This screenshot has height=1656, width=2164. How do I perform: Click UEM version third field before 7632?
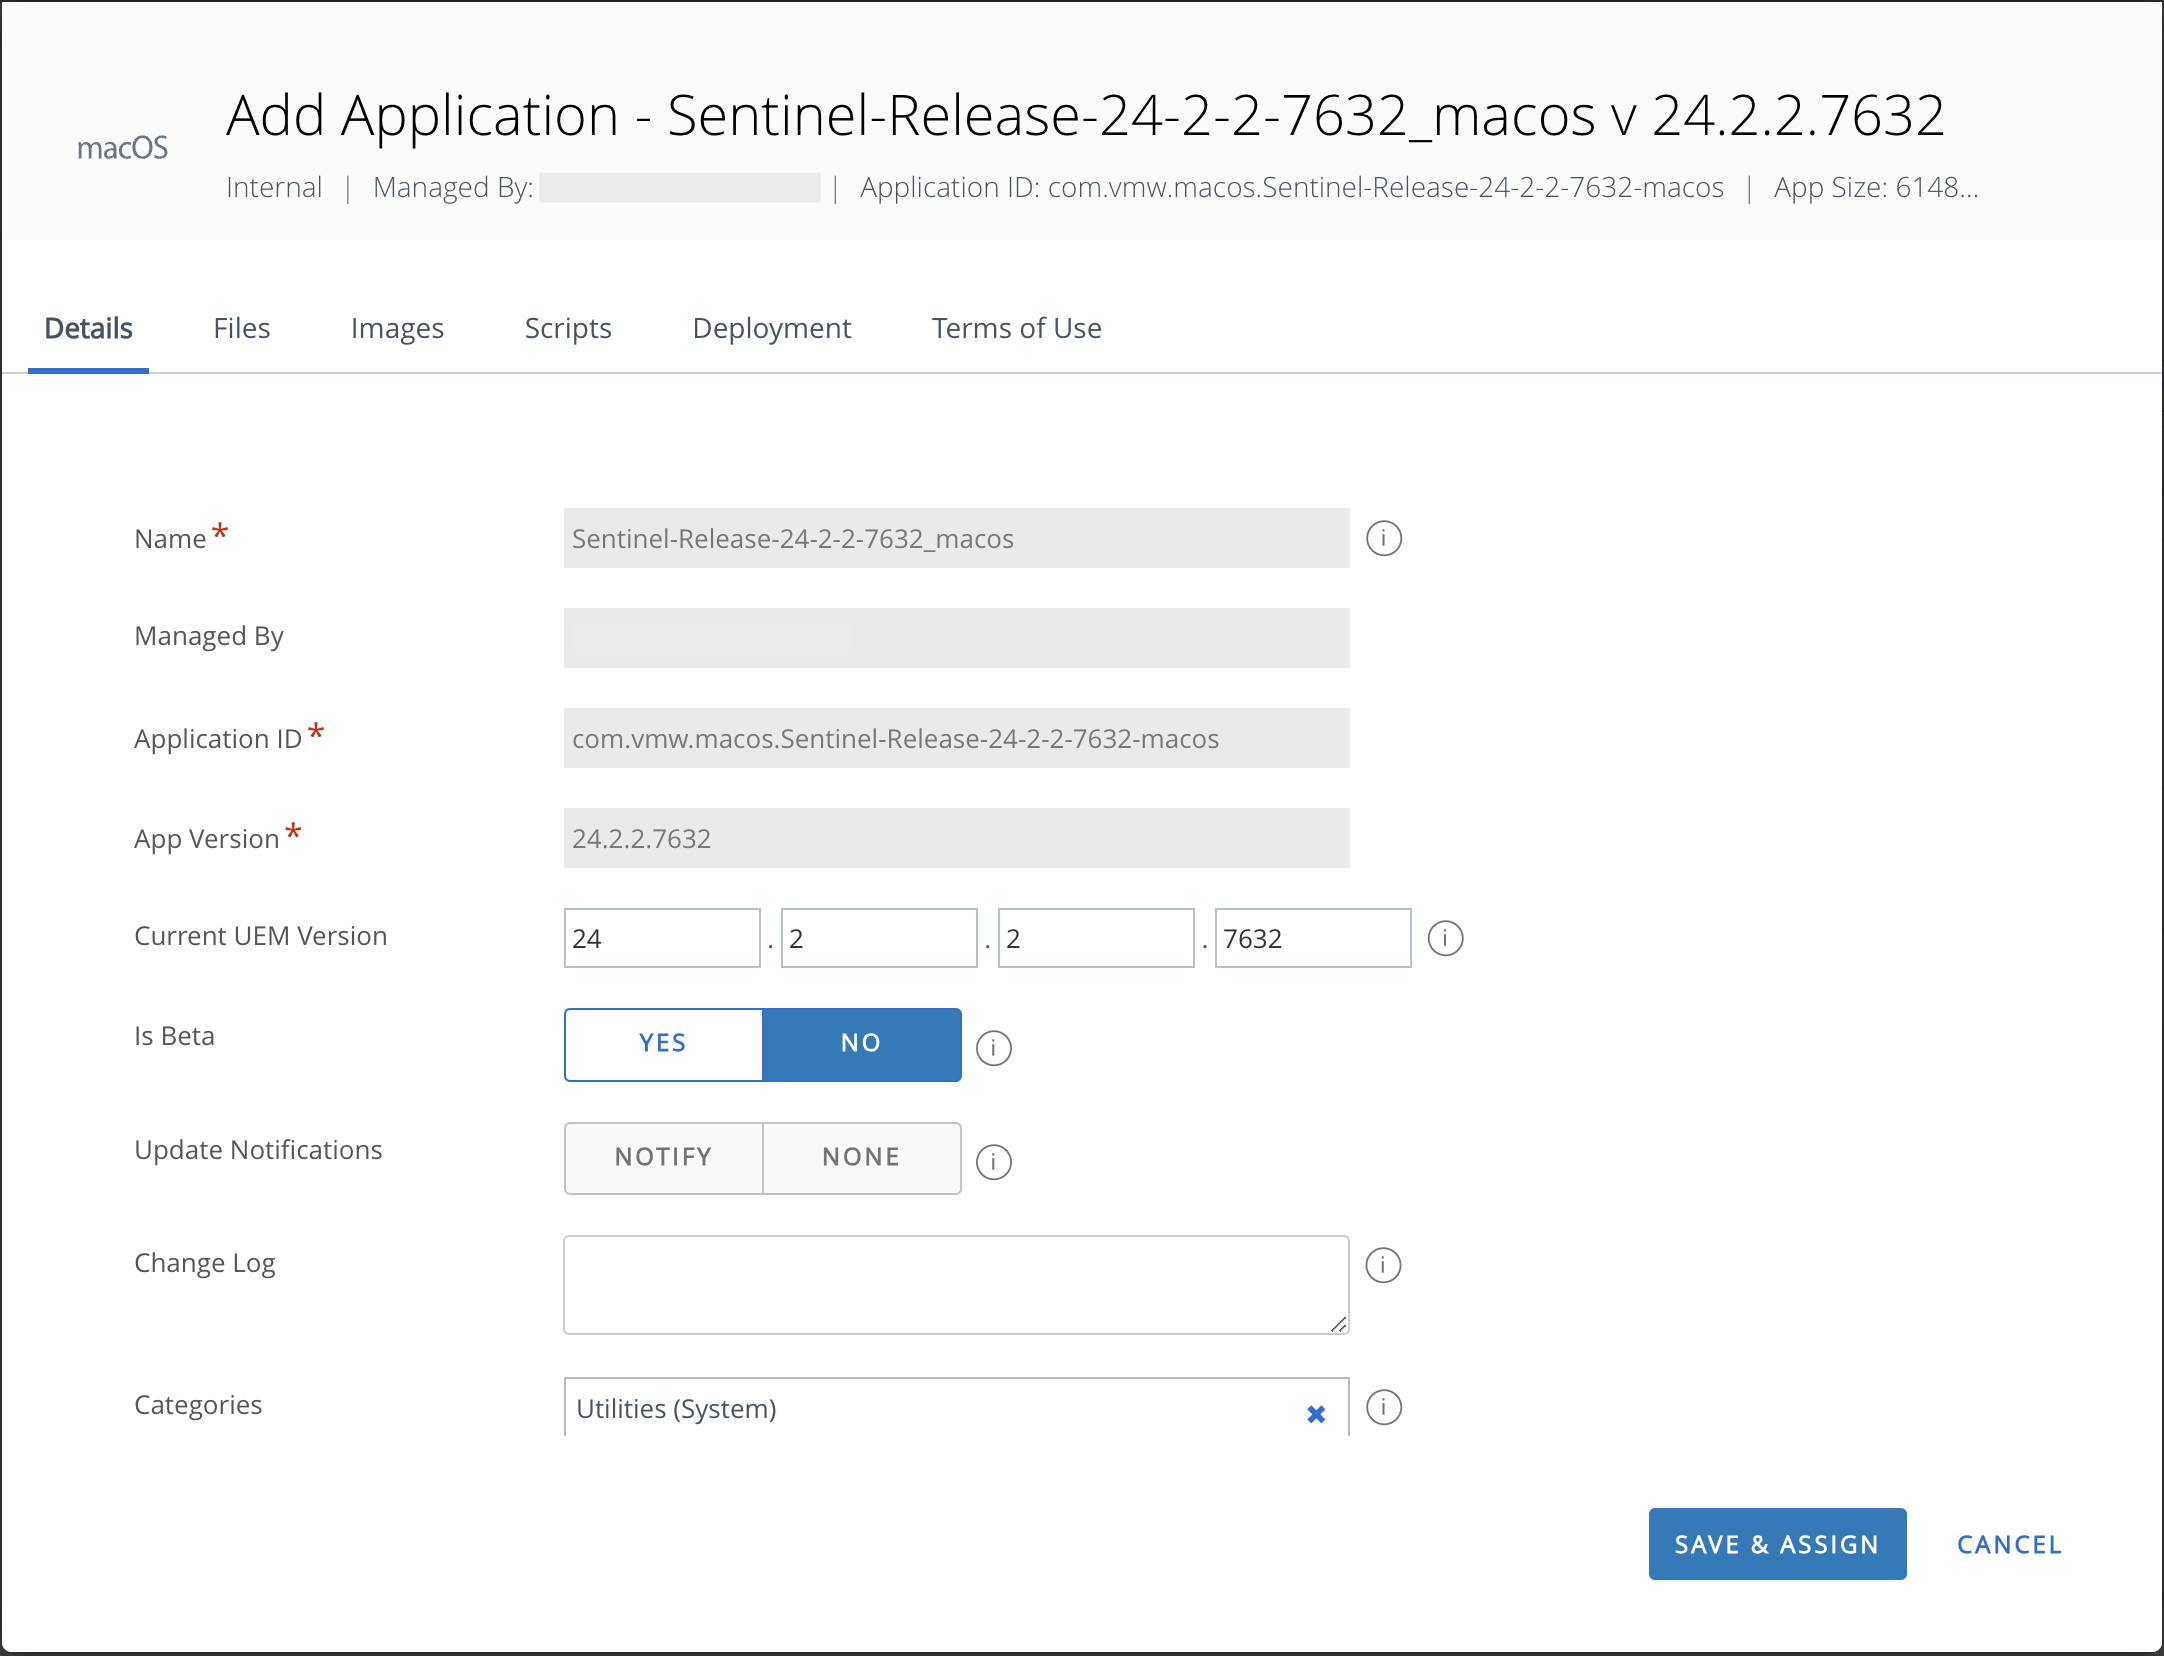1096,938
